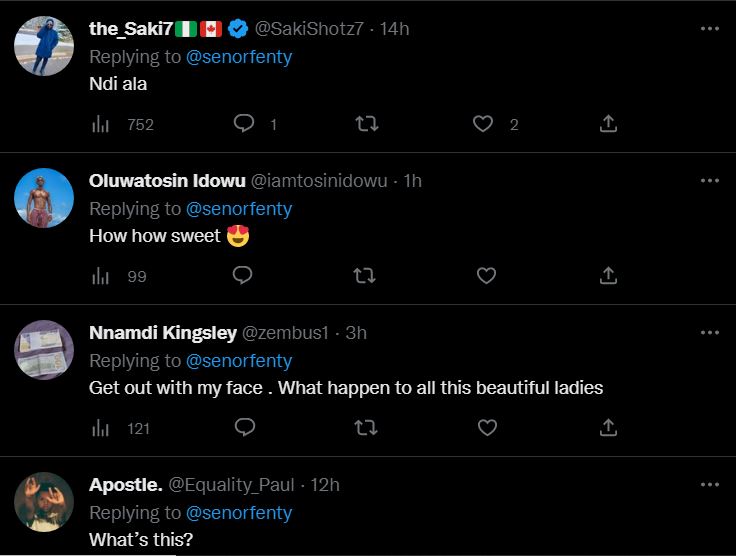Like the_Saki7's "Ndi ala" tweet
Screen dimensions: 736x556
tap(484, 123)
